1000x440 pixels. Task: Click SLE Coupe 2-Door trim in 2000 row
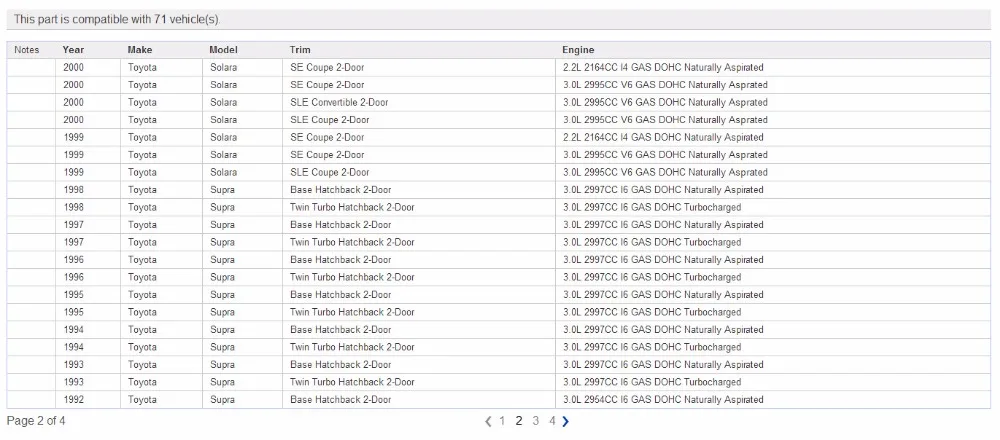[418, 120]
